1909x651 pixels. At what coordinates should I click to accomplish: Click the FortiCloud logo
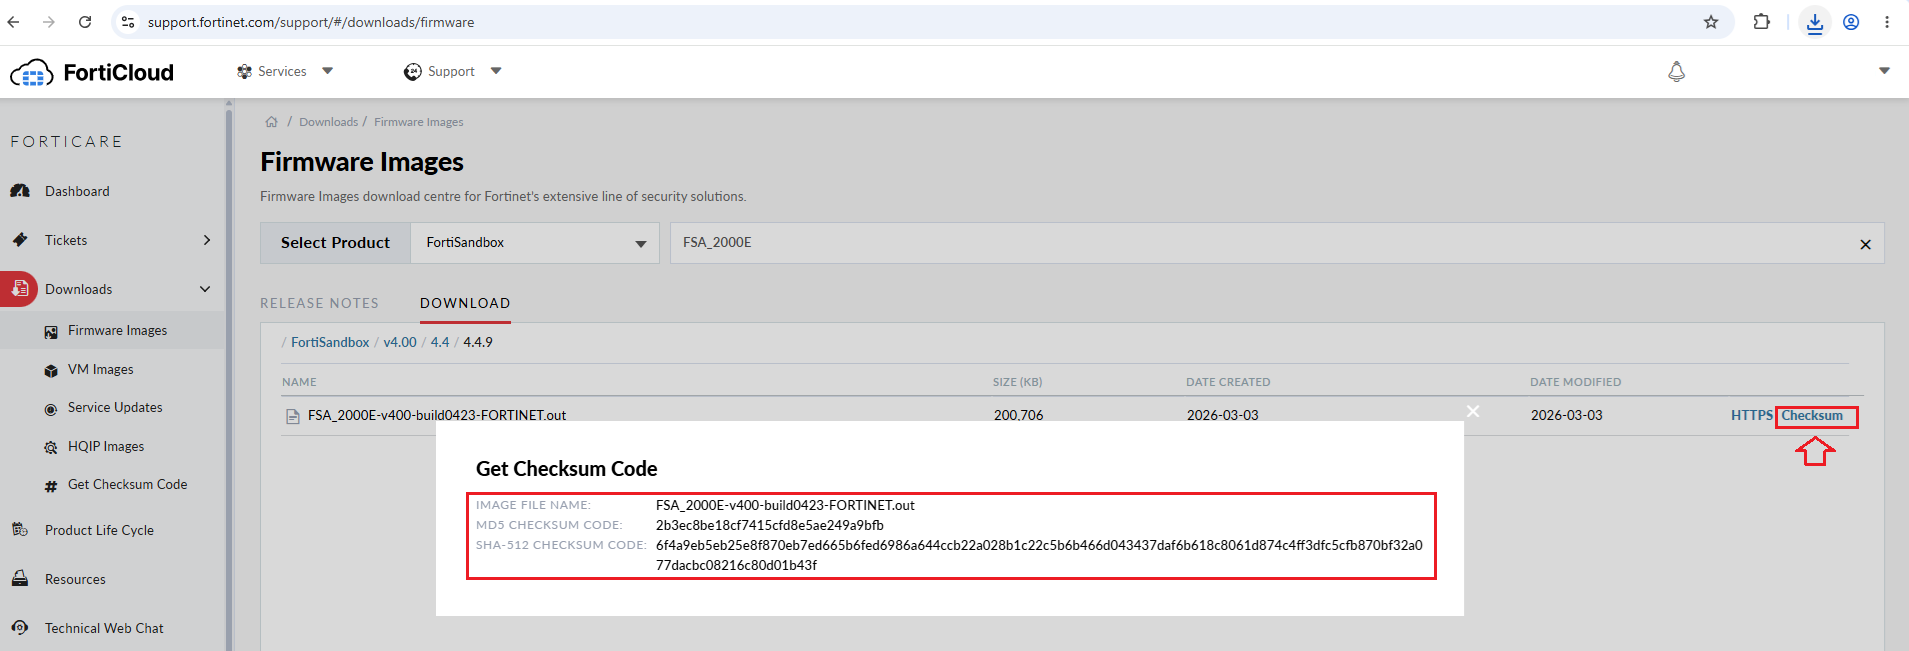coord(92,73)
